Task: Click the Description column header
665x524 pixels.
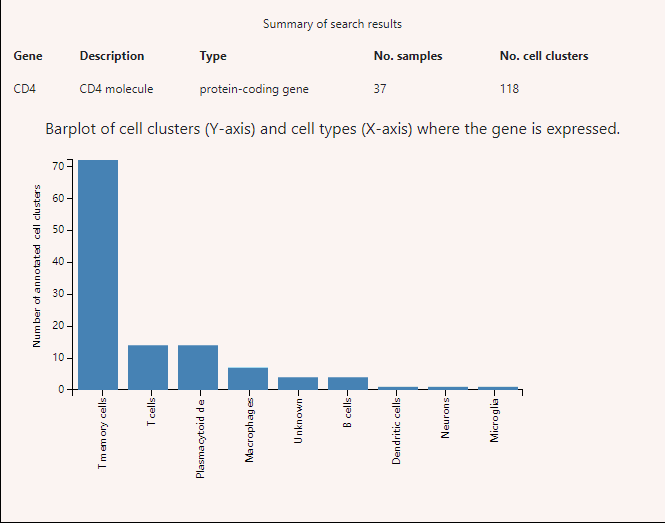Action: pos(112,56)
